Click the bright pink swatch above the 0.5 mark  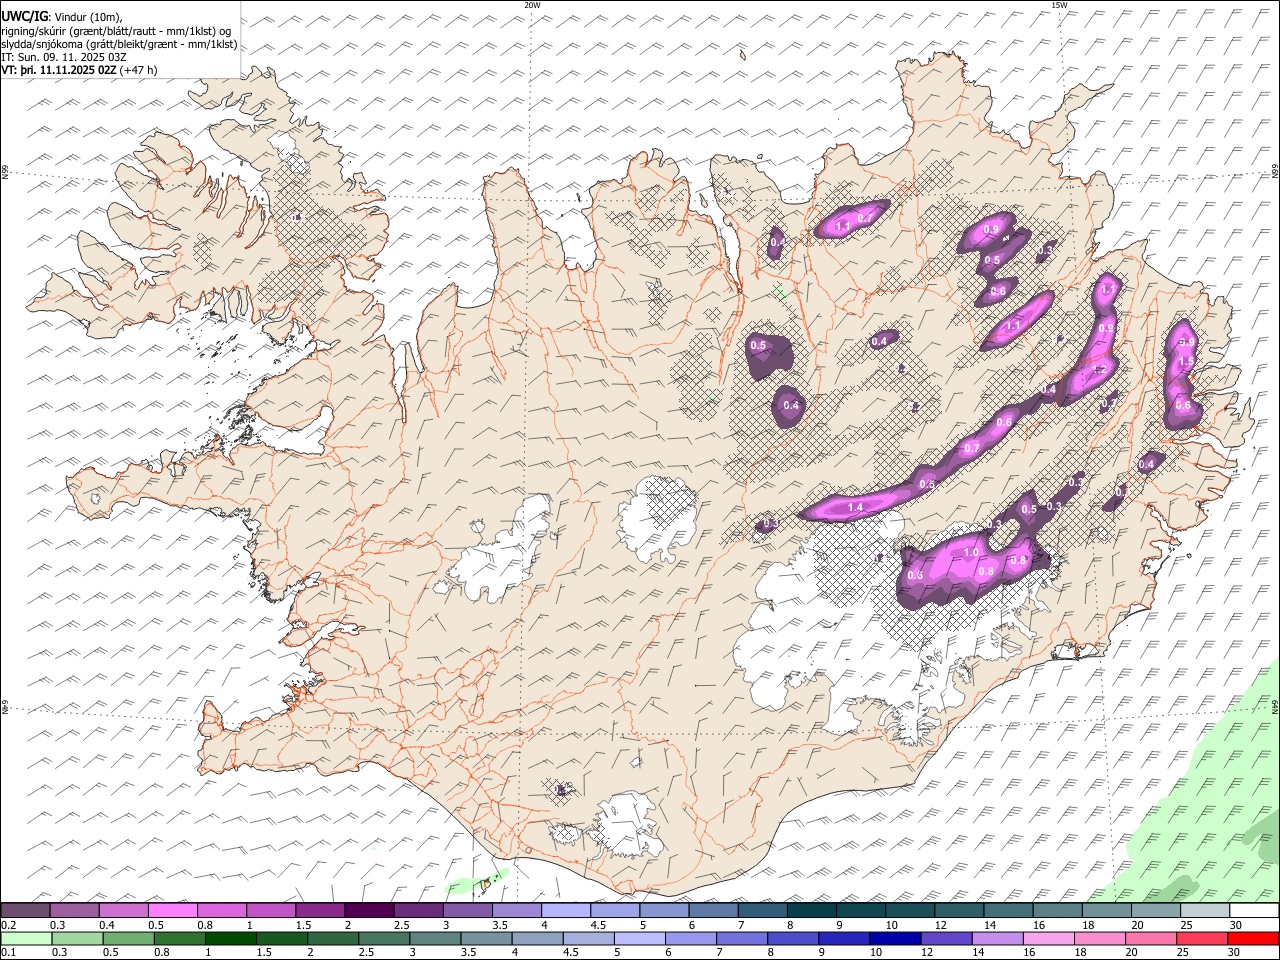[172, 911]
